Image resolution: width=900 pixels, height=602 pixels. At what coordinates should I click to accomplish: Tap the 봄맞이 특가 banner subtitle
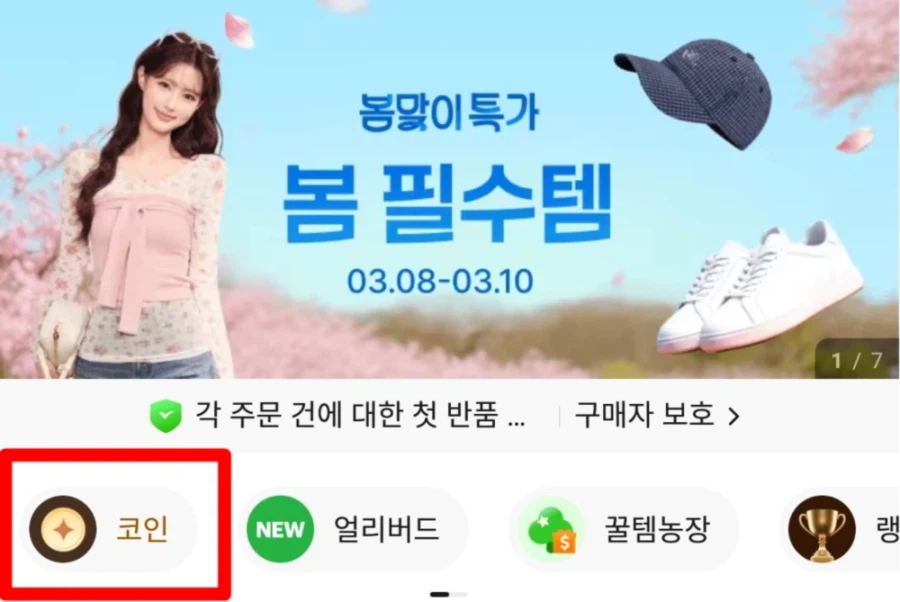click(449, 111)
